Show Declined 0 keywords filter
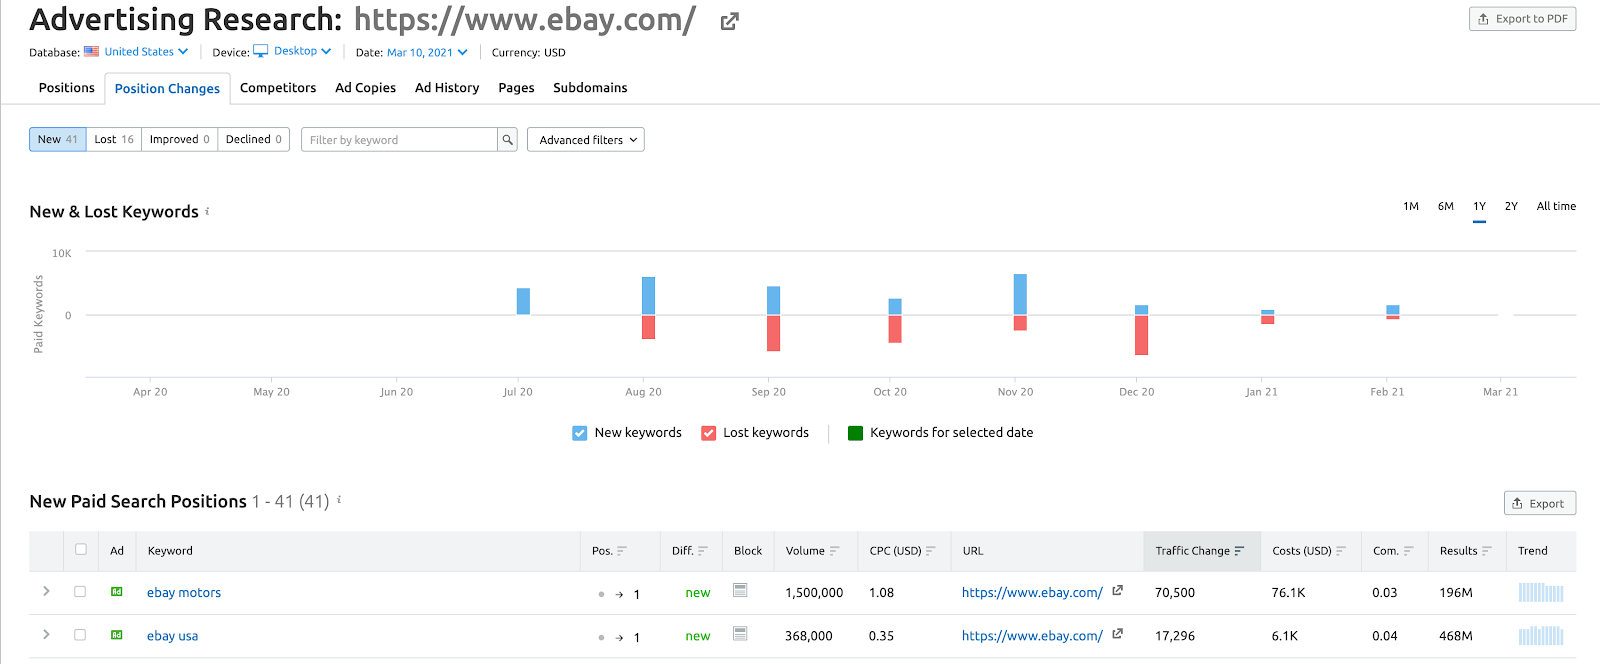This screenshot has width=1600, height=664. (x=254, y=139)
